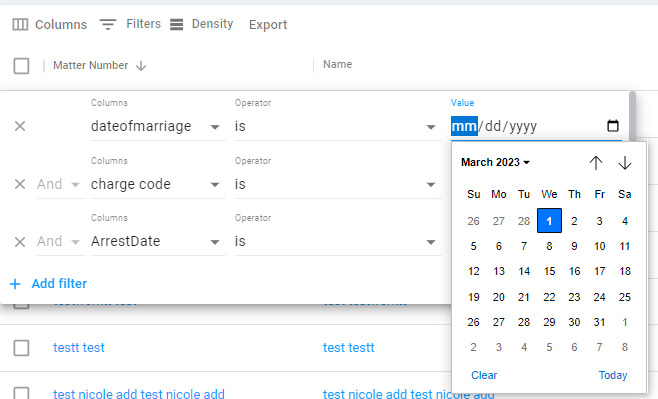
Task: Remove the ArrestDate filter row
Action: click(20, 242)
